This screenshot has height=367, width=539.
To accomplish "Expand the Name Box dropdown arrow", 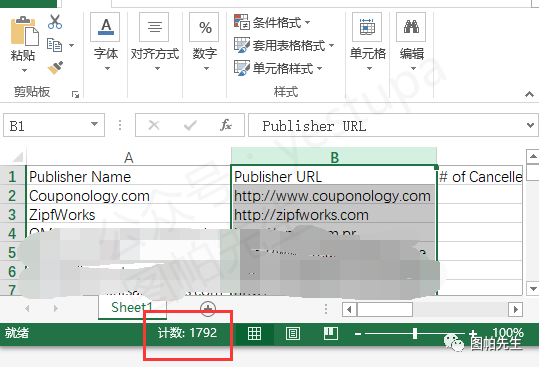I will [94, 124].
